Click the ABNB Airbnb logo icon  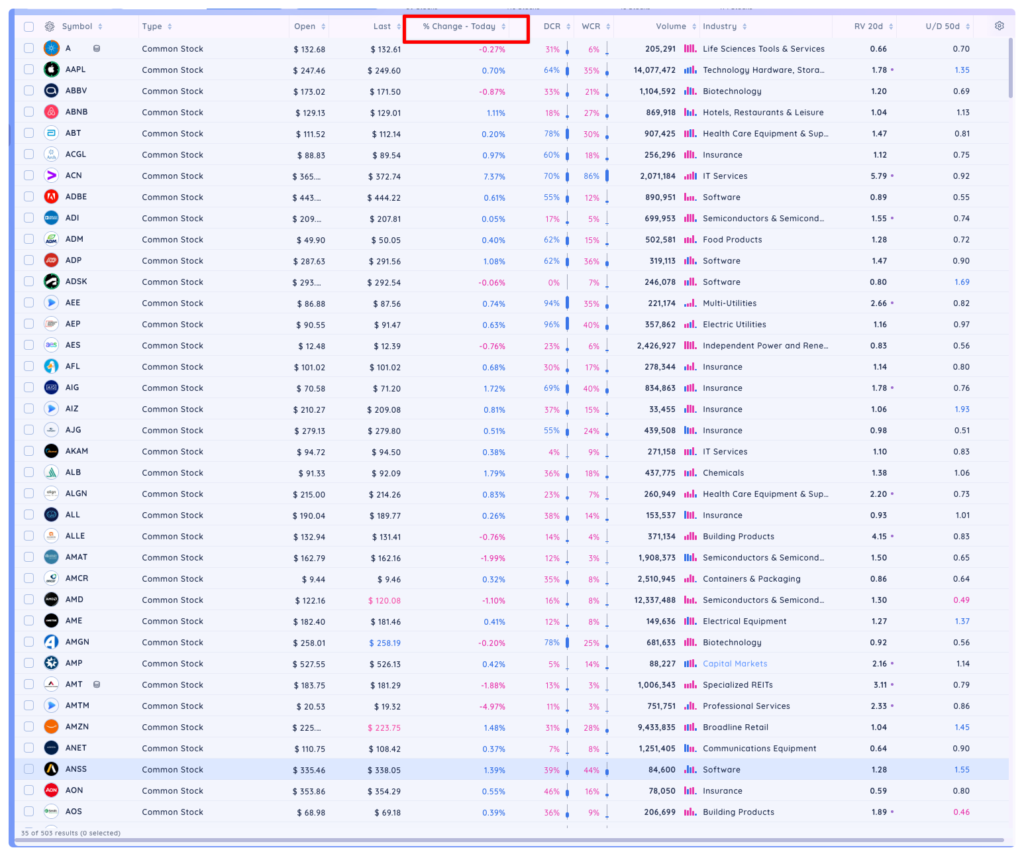pyautogui.click(x=51, y=112)
